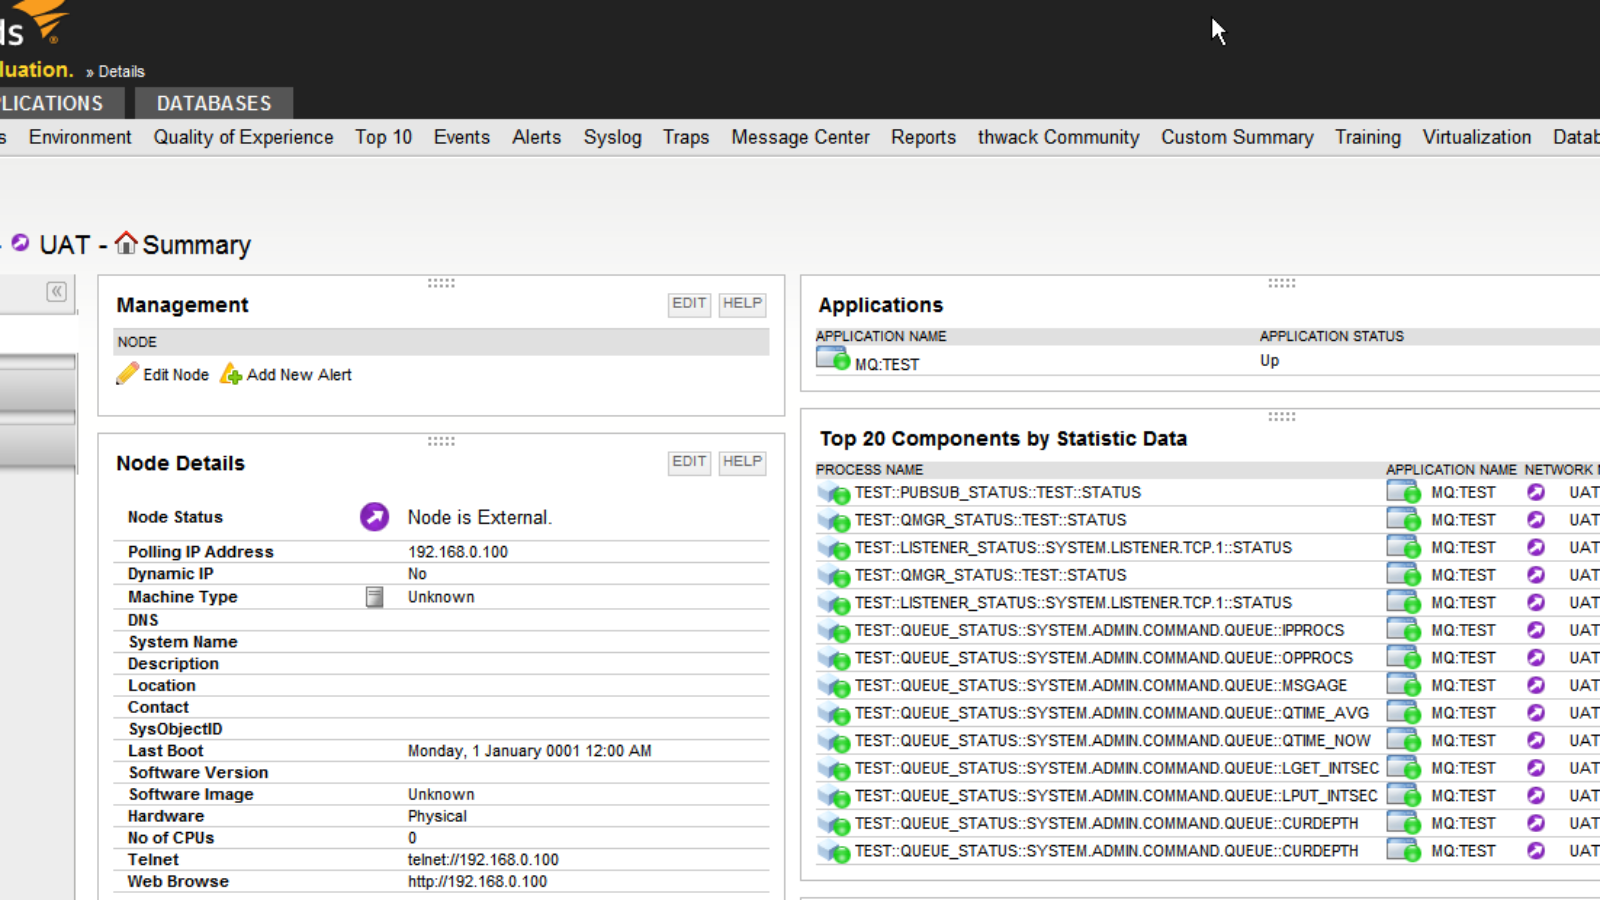Click the home icon beside Summary
1600x900 pixels.
[125, 243]
